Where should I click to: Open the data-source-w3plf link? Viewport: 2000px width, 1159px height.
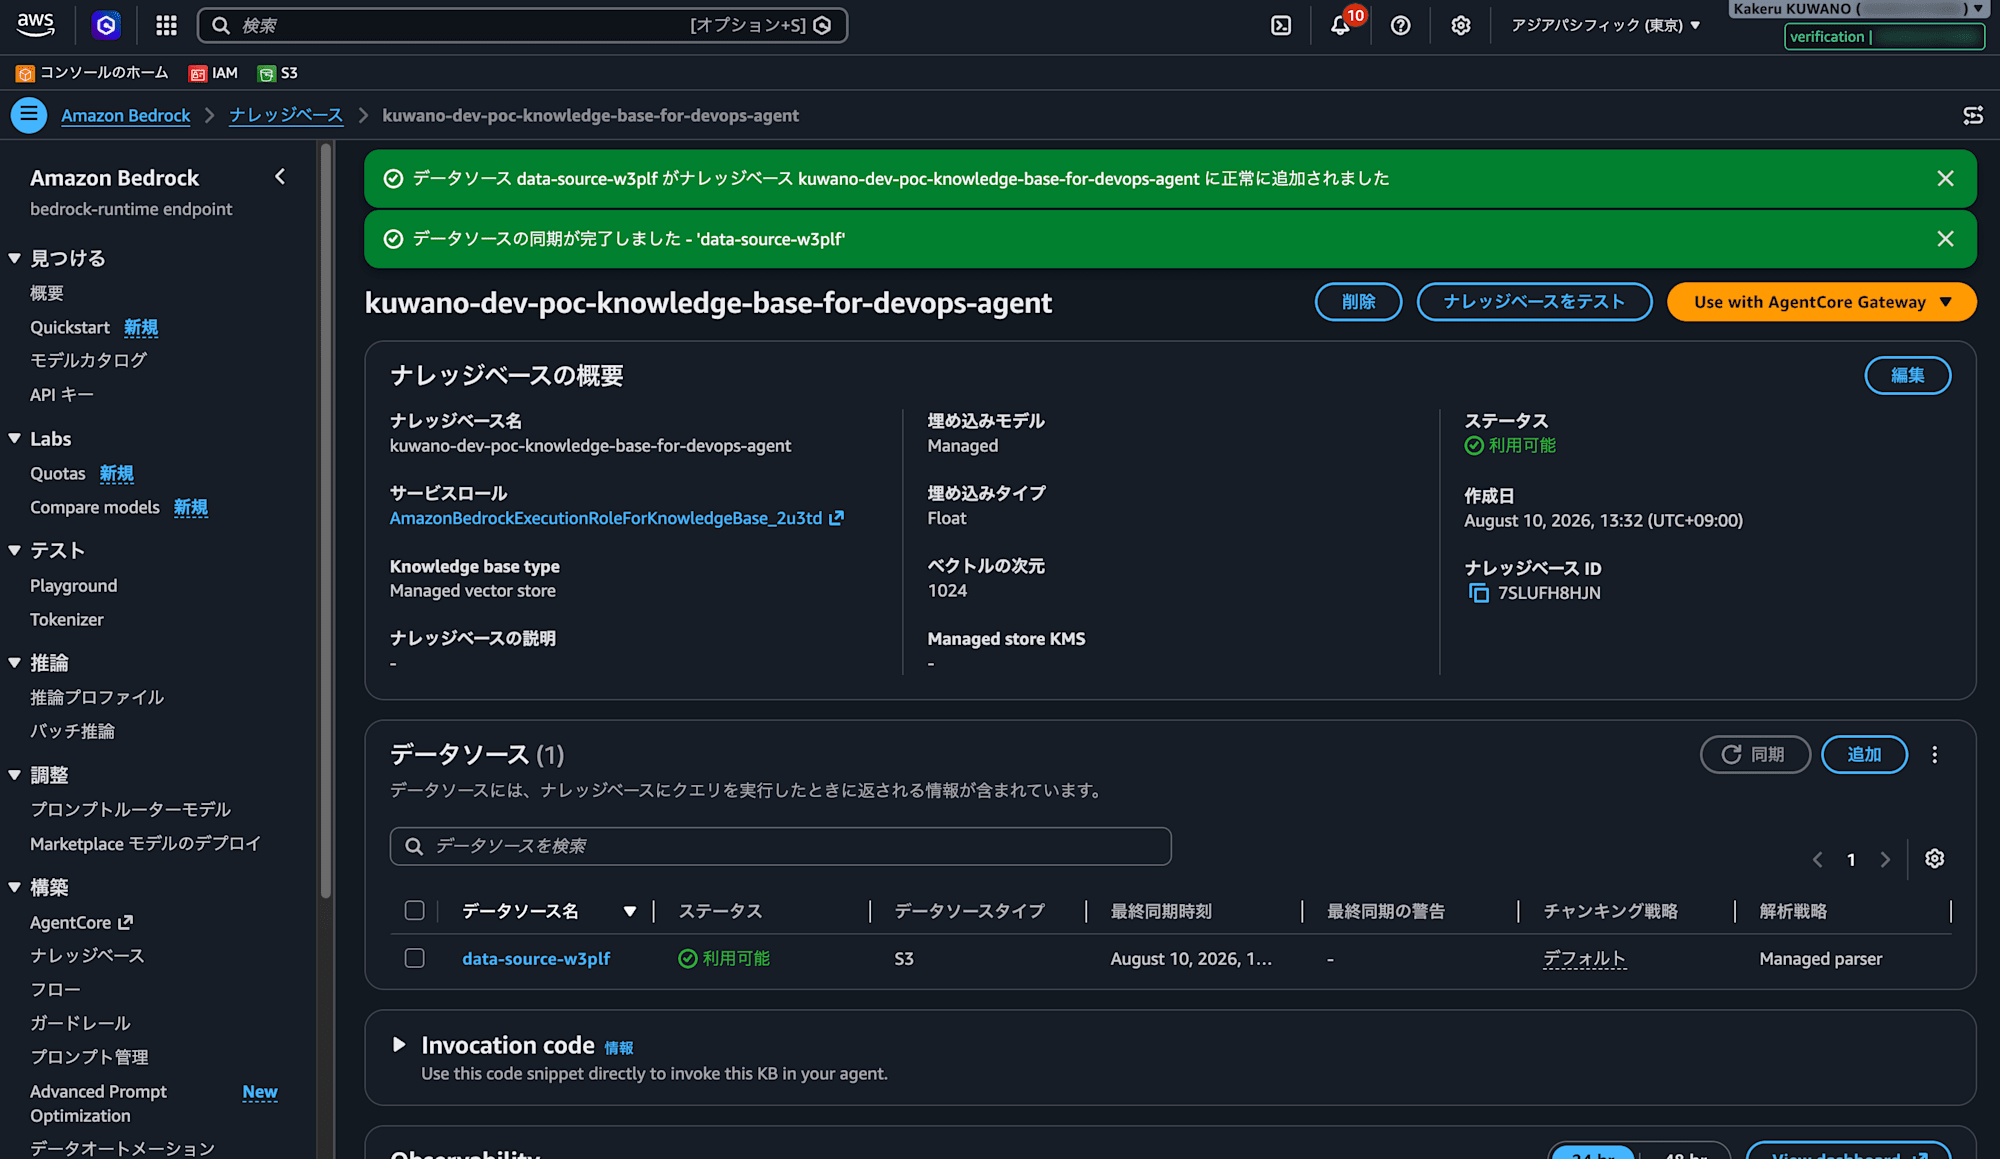coord(536,958)
